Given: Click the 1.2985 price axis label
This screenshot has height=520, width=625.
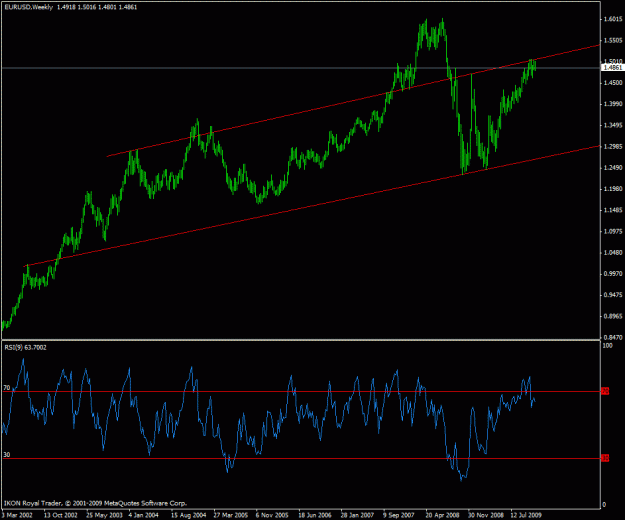Looking at the screenshot, I should pos(613,147).
